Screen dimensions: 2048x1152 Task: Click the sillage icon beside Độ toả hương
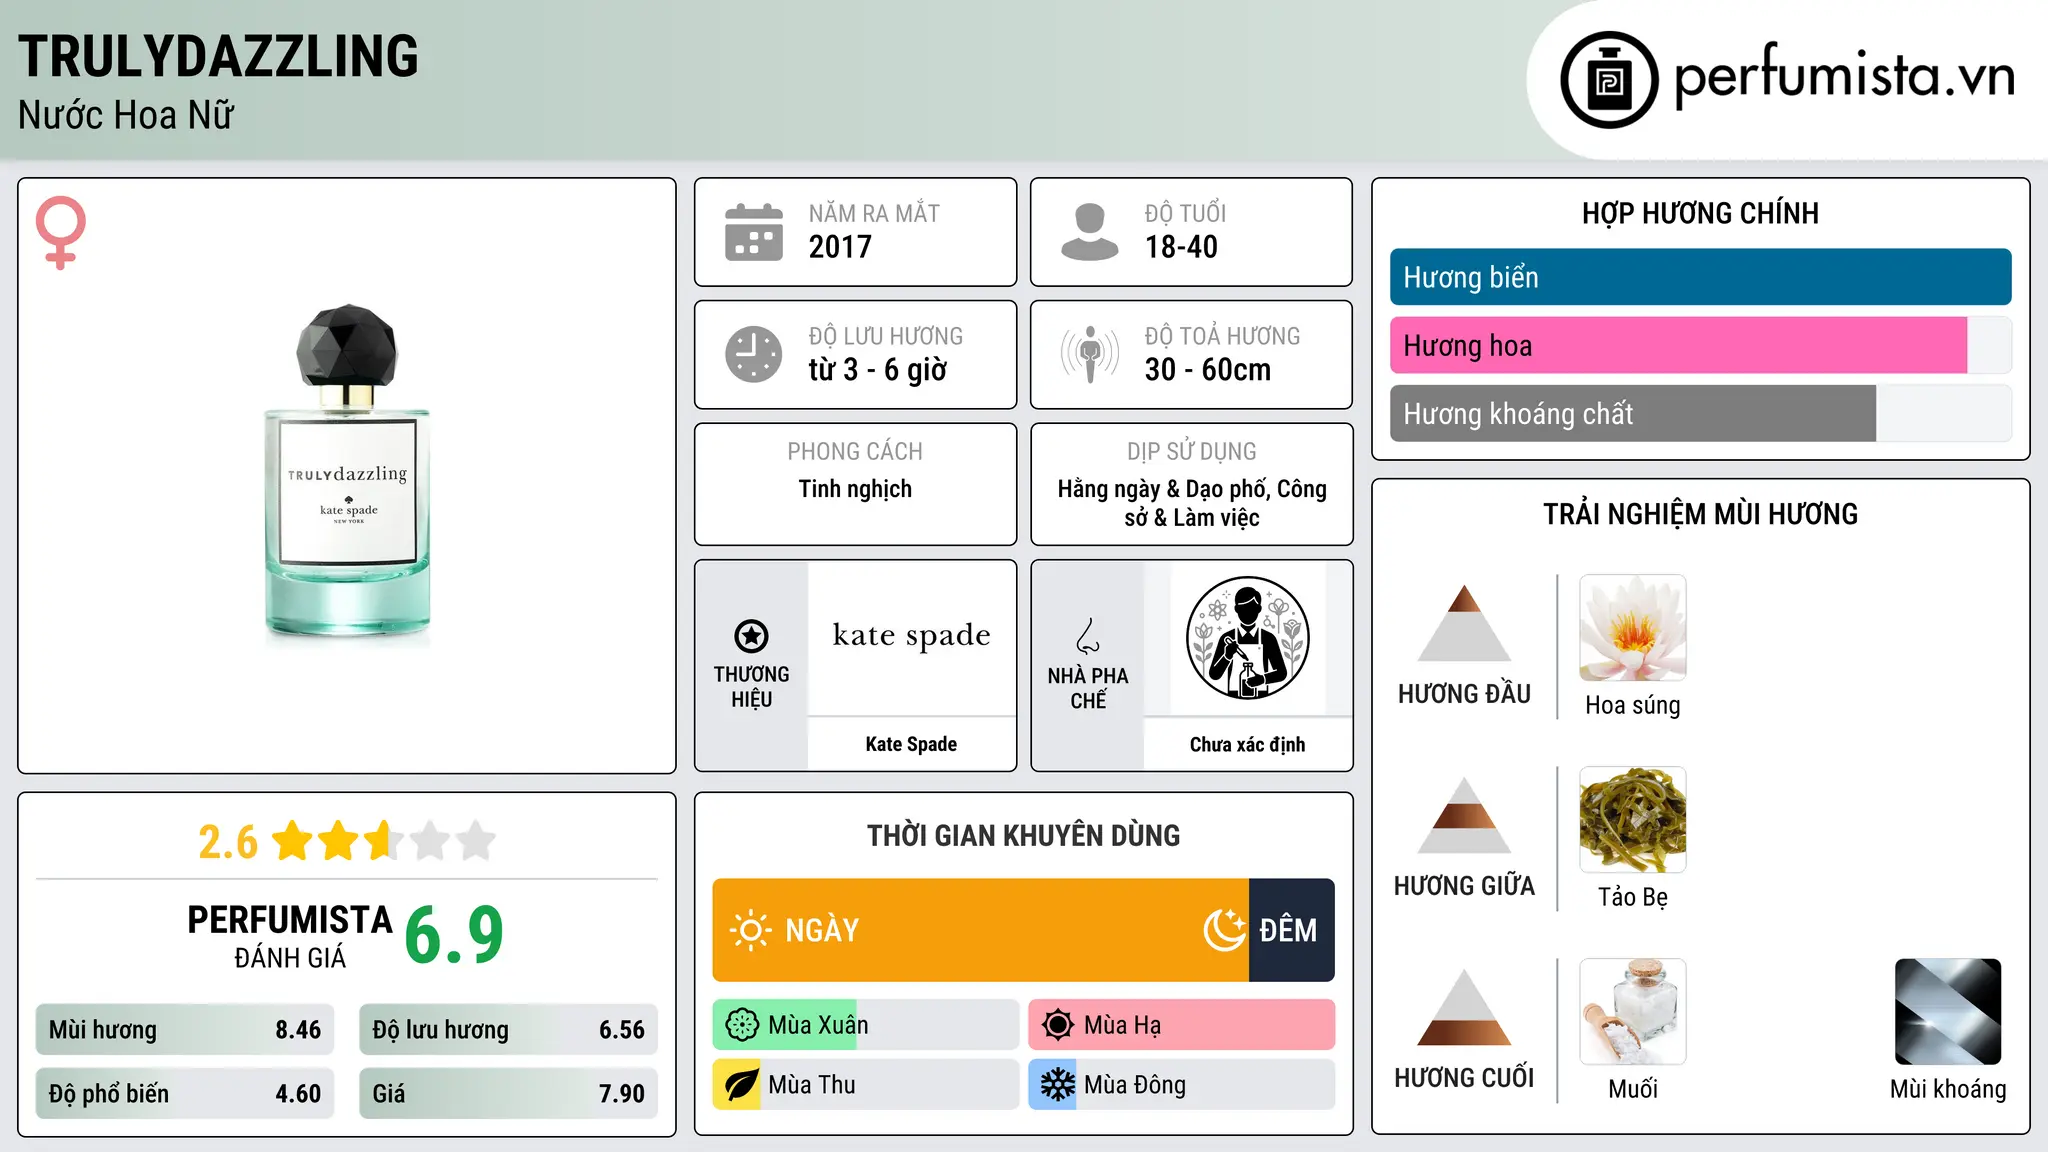[1090, 354]
